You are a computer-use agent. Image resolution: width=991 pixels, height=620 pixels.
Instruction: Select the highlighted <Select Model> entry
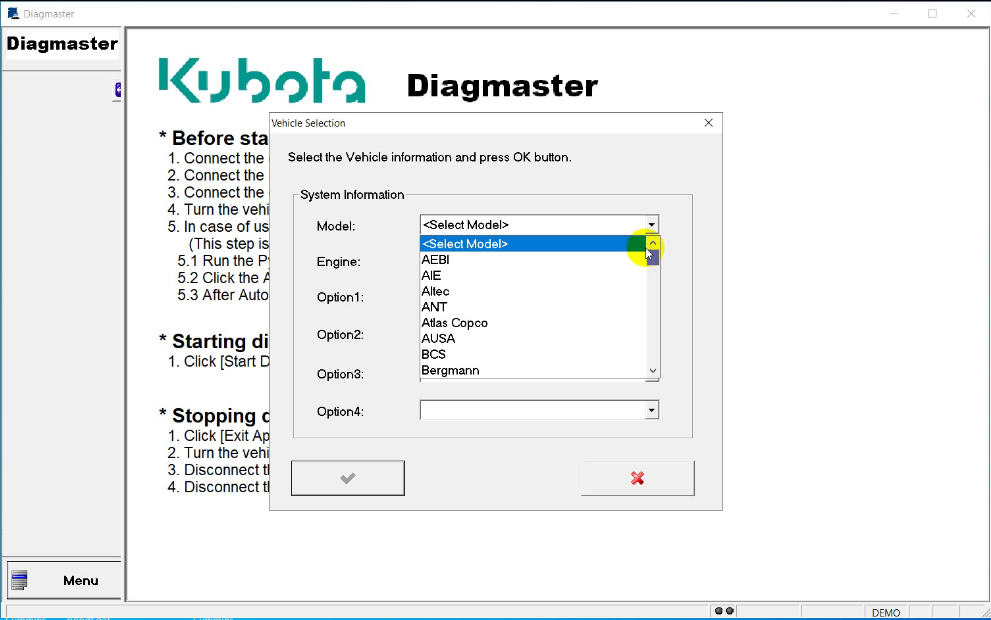coord(465,244)
